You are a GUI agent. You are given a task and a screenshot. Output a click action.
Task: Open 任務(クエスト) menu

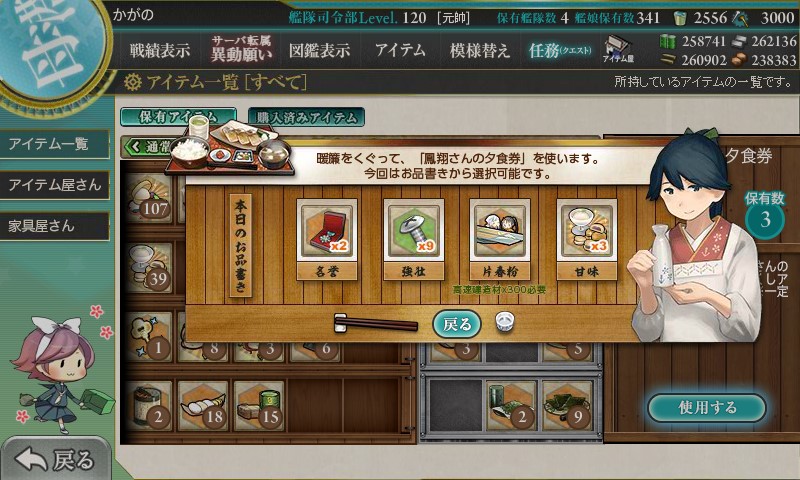pos(560,50)
